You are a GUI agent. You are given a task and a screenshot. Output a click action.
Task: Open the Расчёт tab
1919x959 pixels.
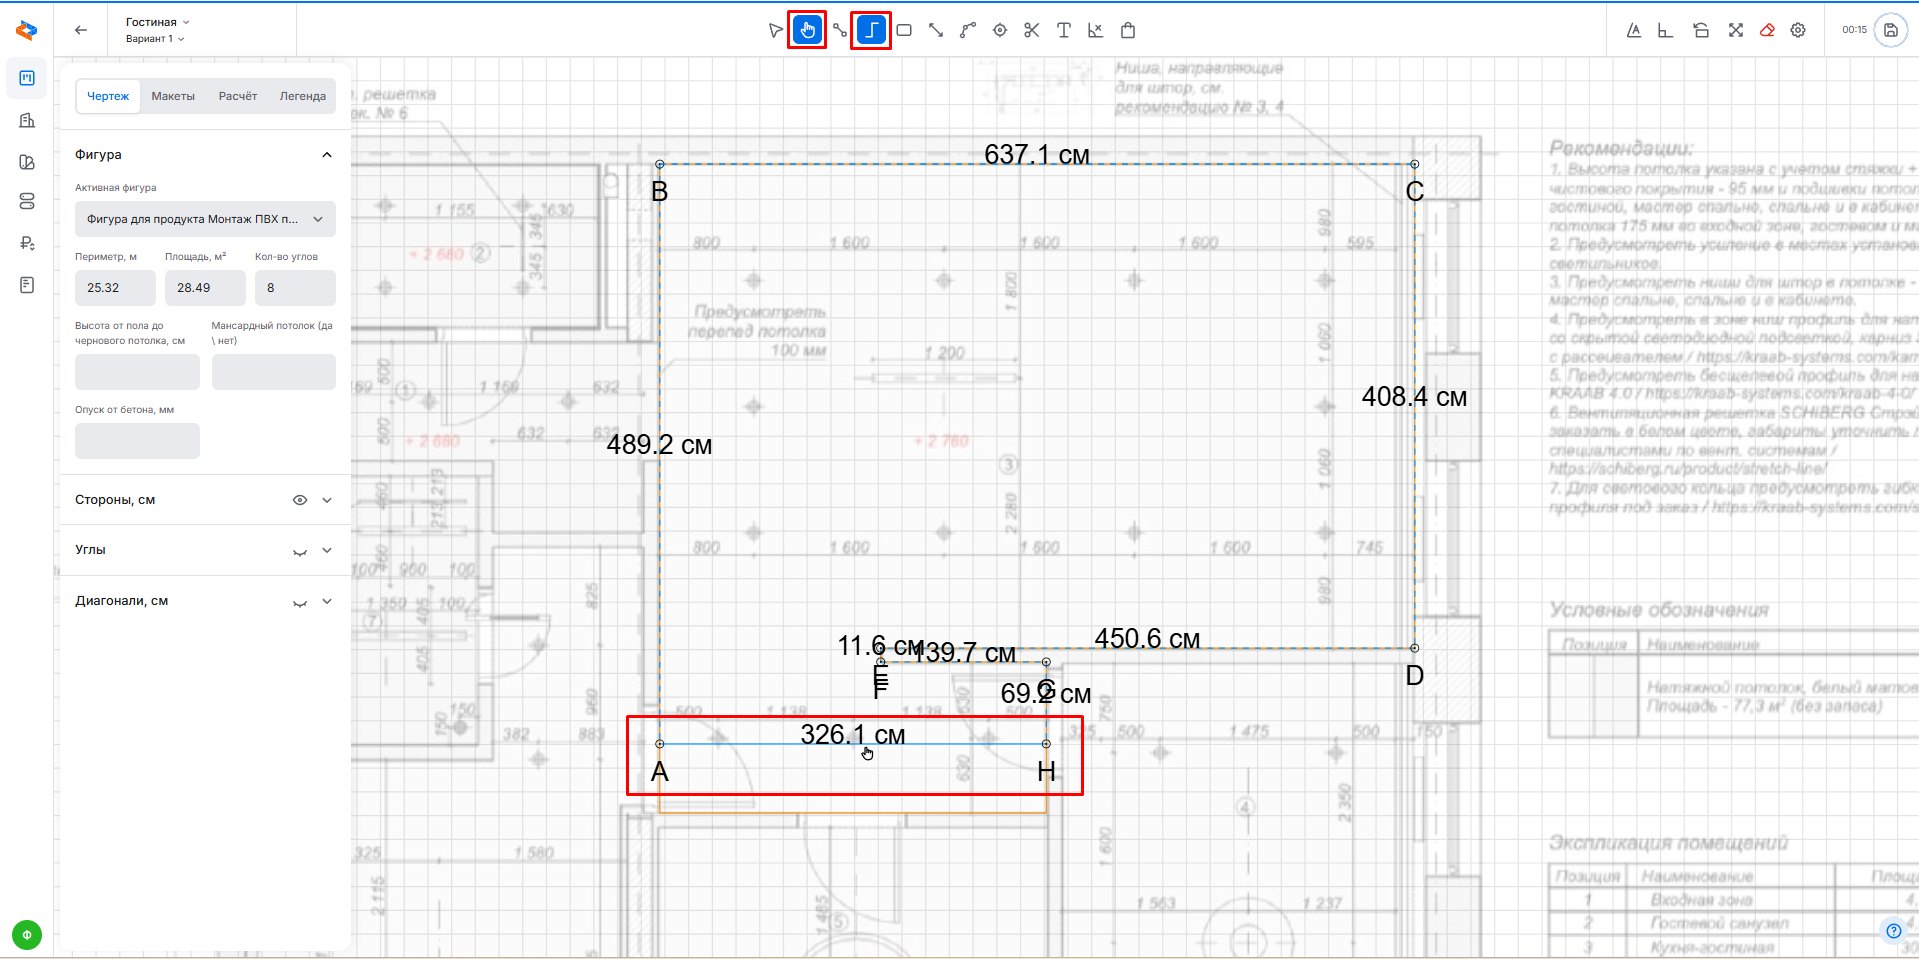(x=238, y=96)
